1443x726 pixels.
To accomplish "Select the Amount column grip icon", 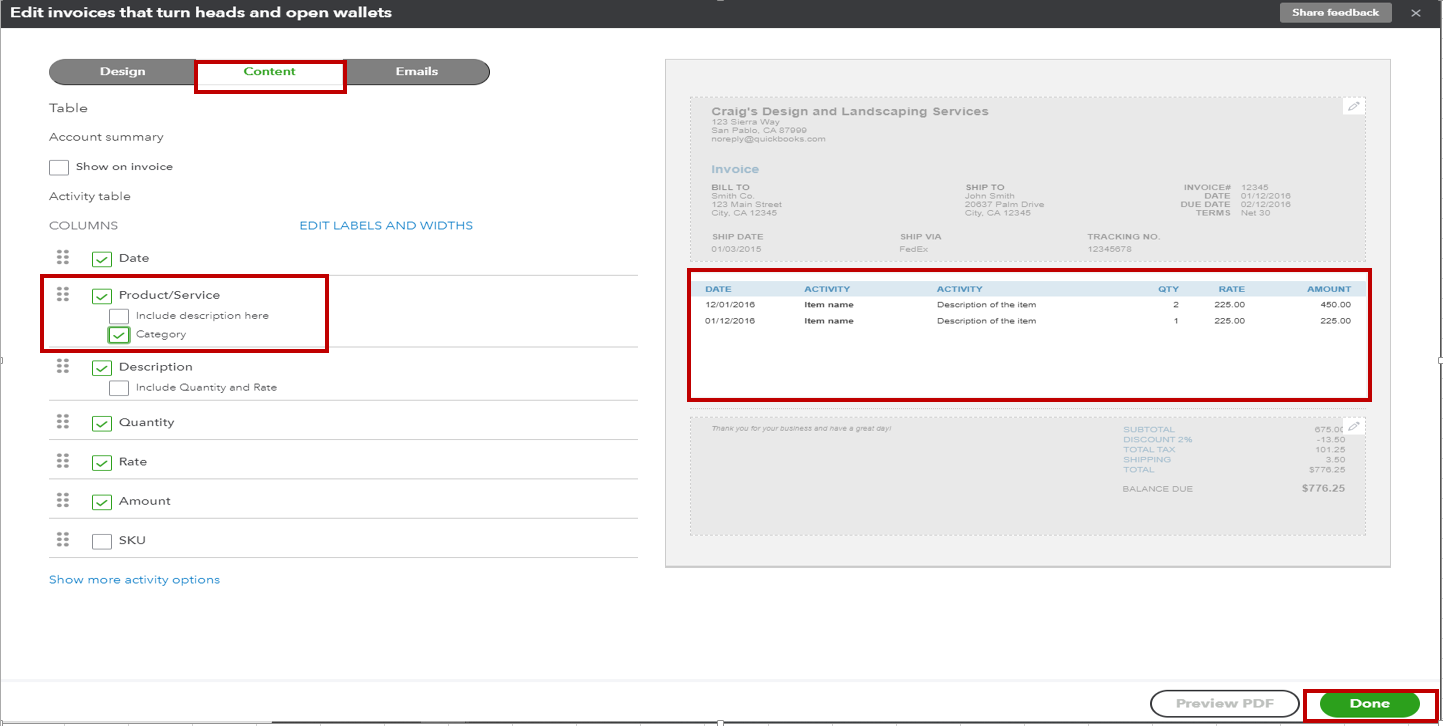I will pos(63,500).
